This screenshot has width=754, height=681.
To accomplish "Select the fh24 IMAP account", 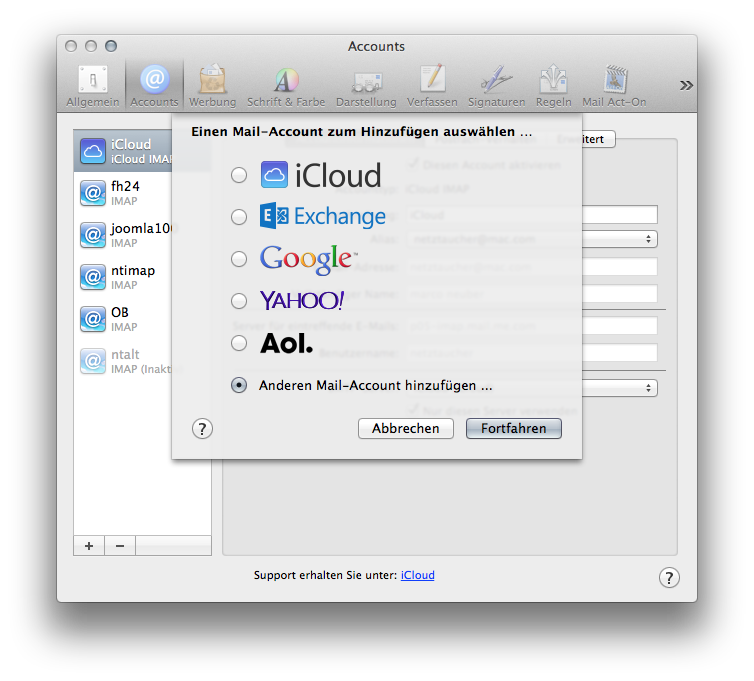I will pos(142,193).
